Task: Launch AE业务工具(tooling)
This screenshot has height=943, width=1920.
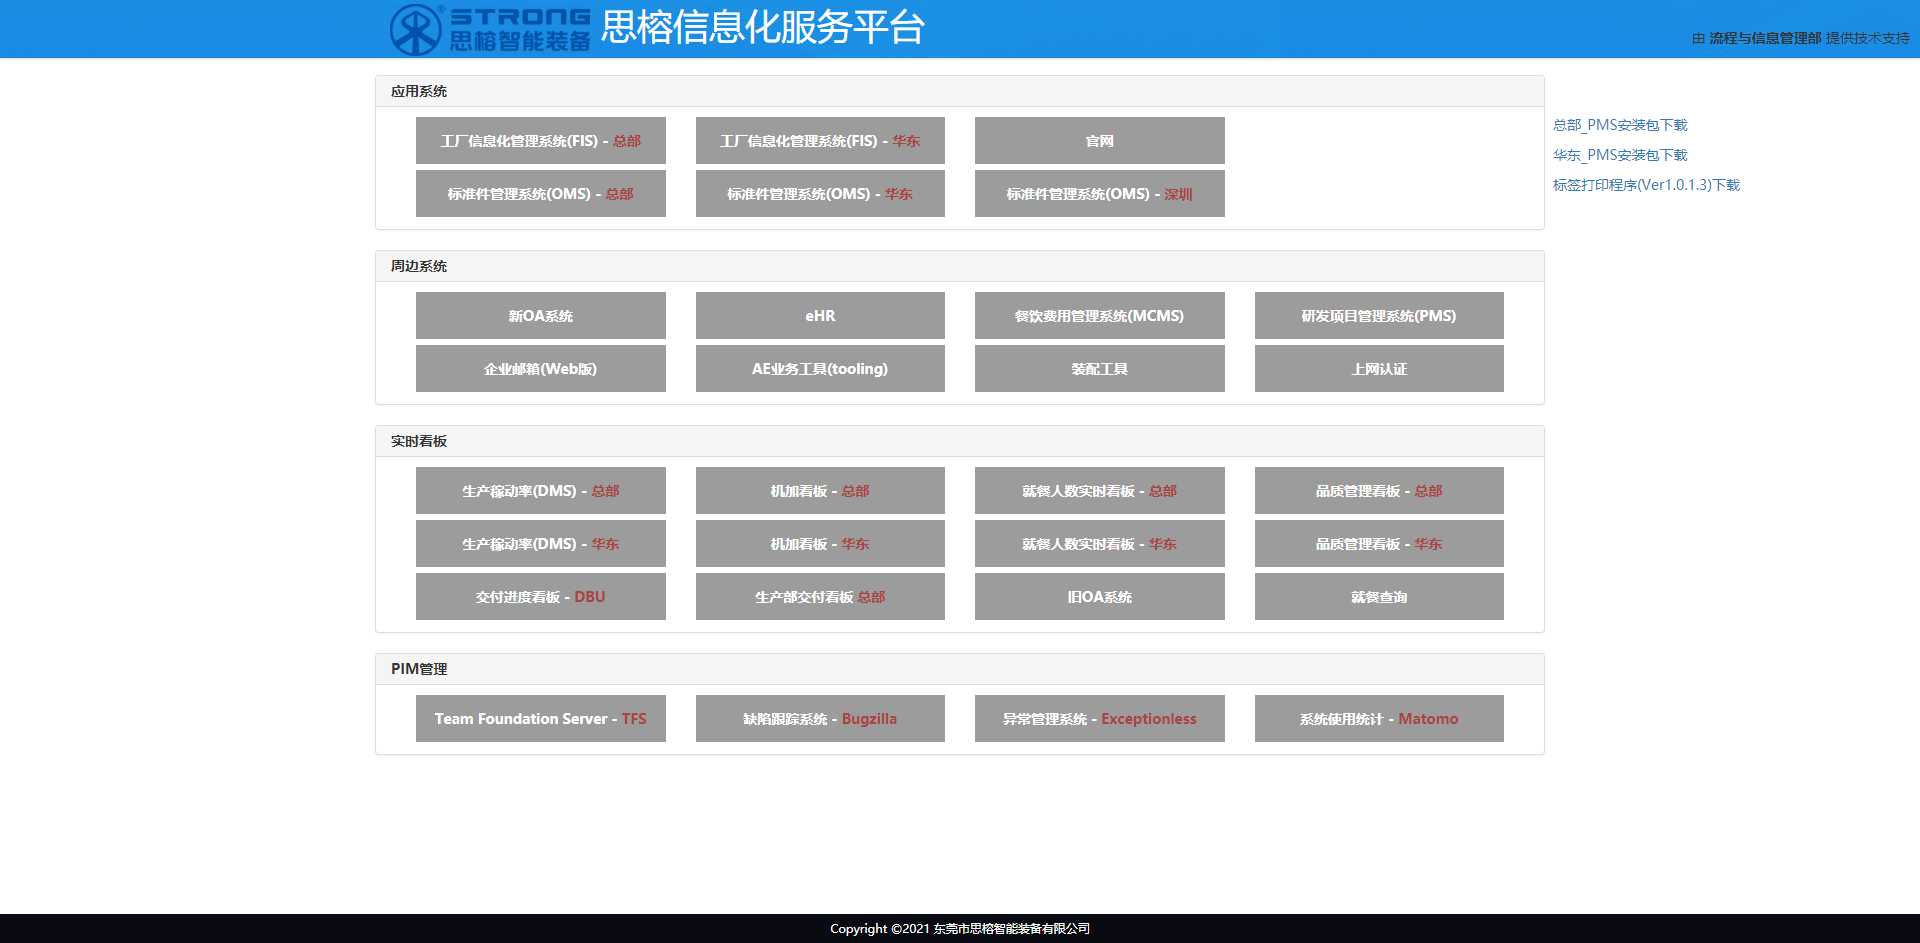Action: [x=820, y=369]
